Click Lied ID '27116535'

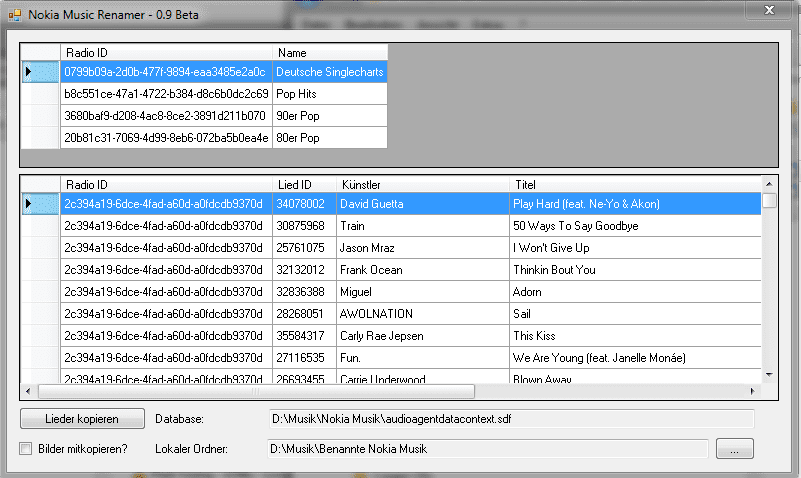point(304,357)
